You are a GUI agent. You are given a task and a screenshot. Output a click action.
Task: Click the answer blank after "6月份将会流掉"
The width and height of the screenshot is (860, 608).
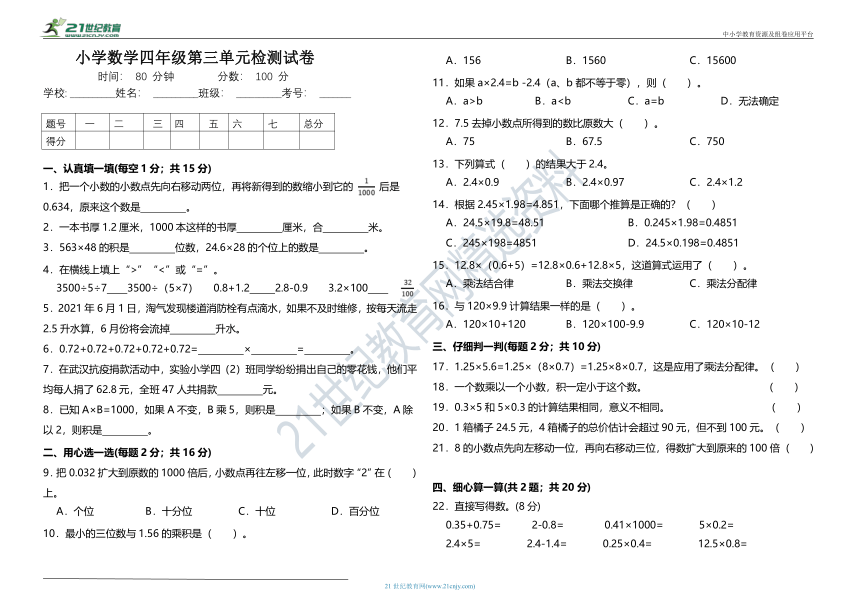pyautogui.click(x=193, y=329)
